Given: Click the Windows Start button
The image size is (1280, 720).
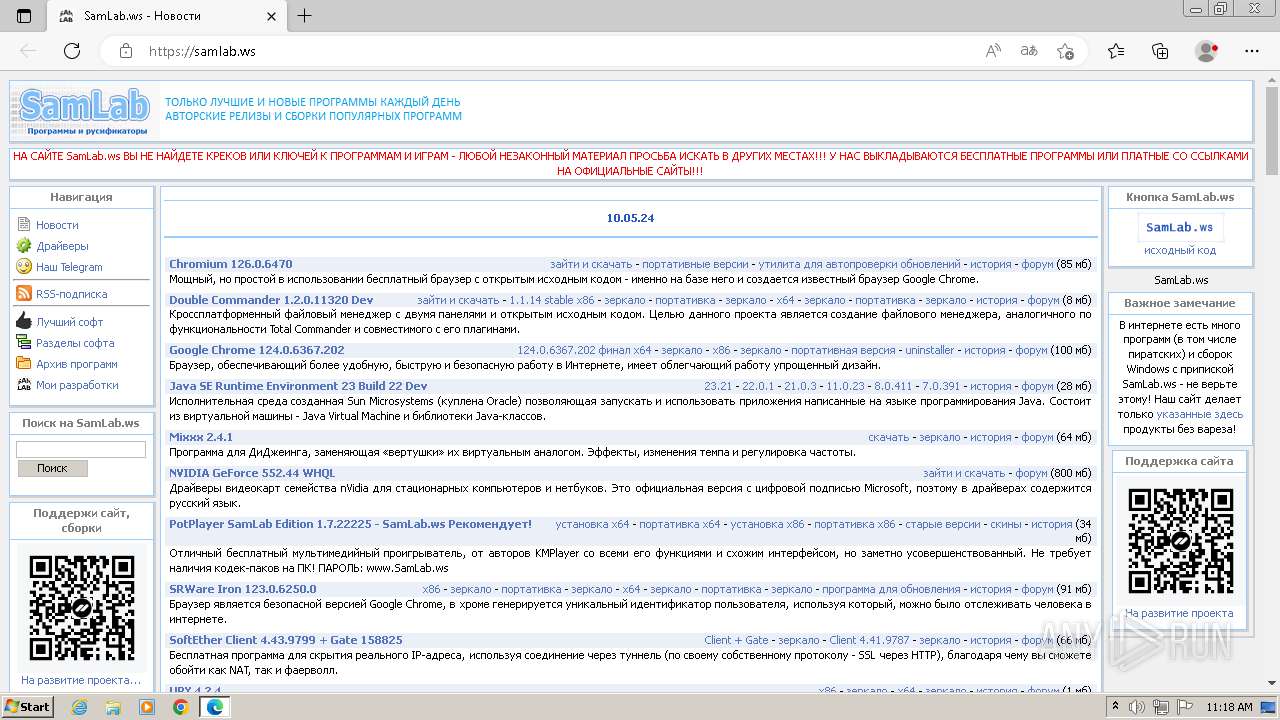Looking at the screenshot, I should 27,707.
